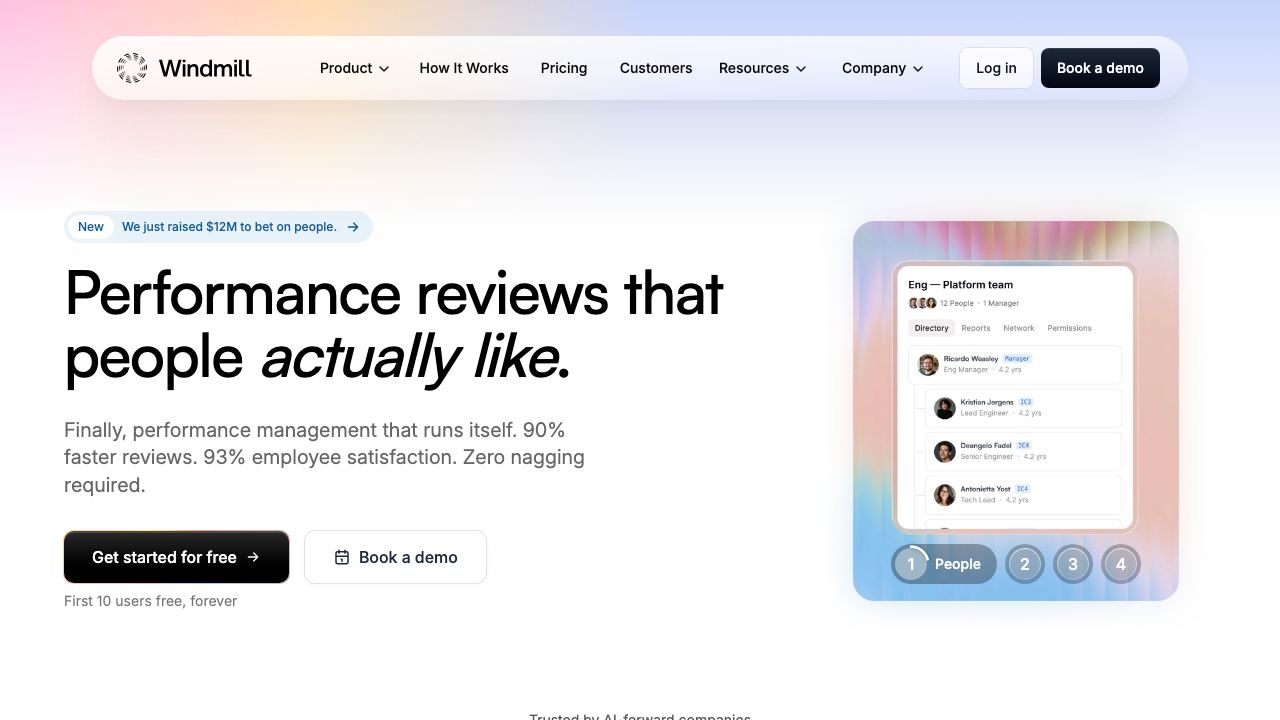Go to How It Works

(x=464, y=68)
